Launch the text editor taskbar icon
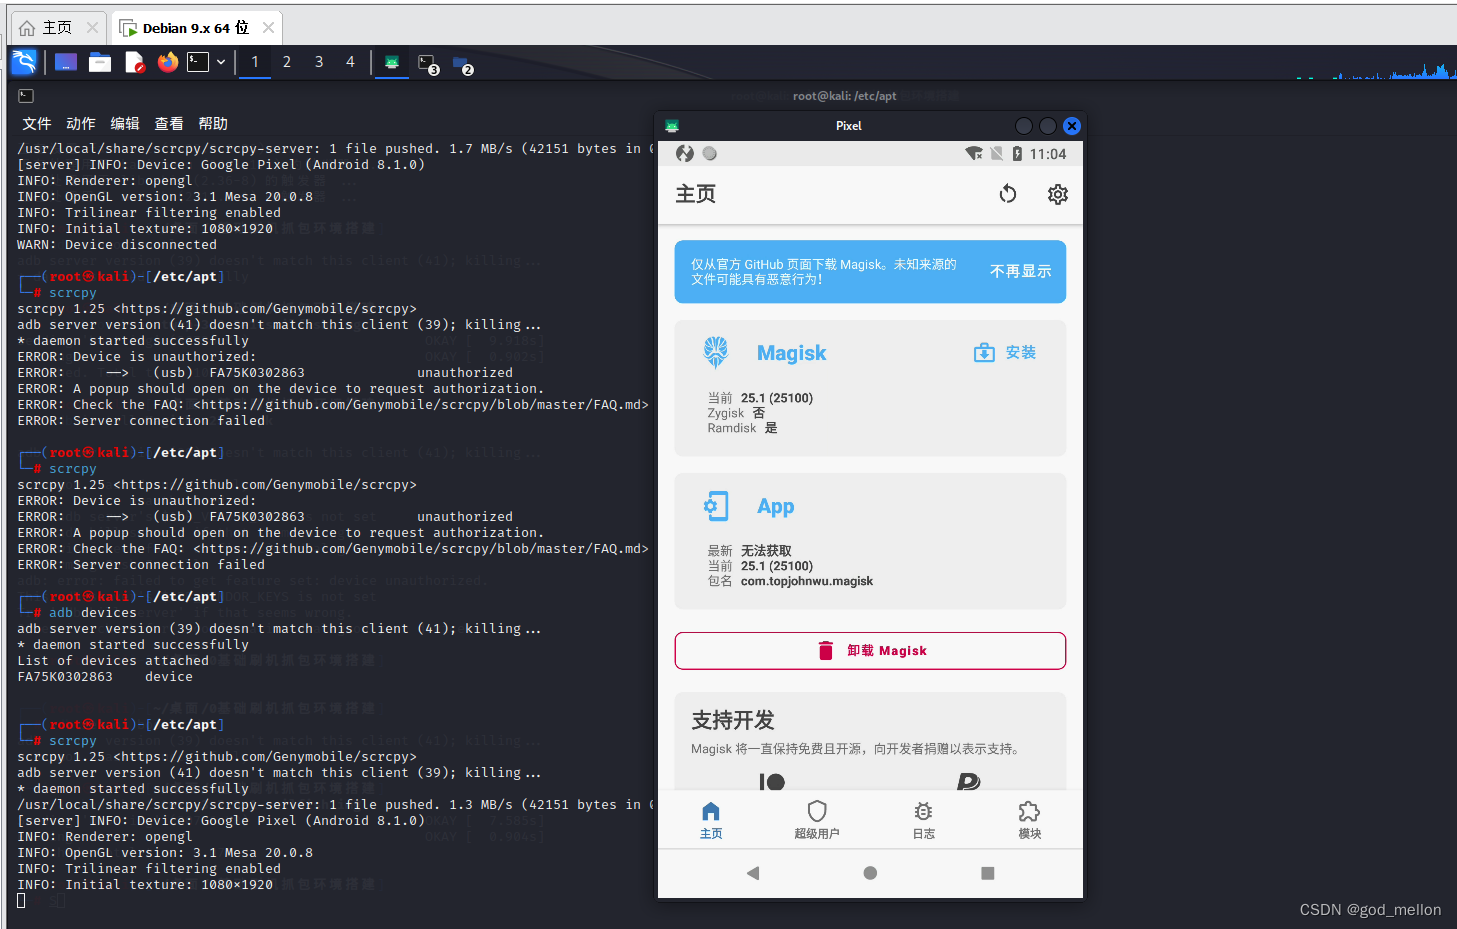This screenshot has width=1457, height=929. pos(135,62)
